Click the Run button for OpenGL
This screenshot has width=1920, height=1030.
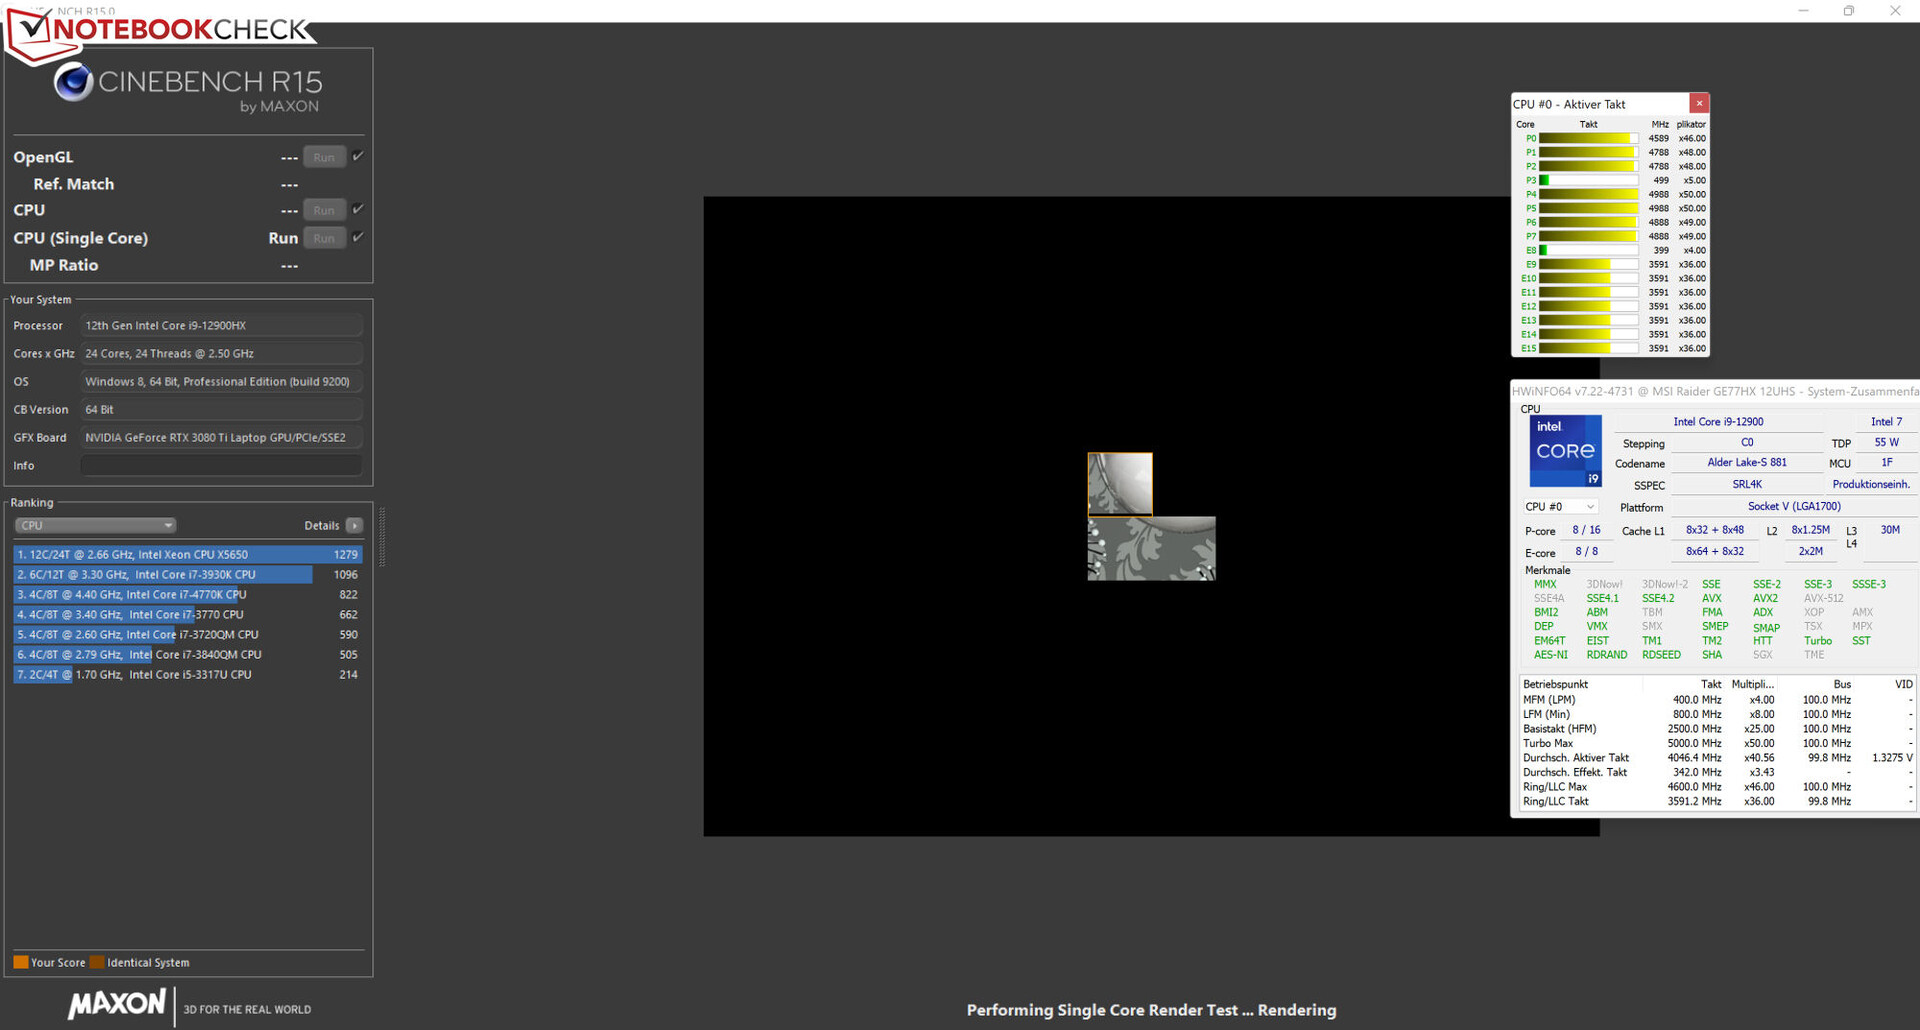tap(324, 157)
